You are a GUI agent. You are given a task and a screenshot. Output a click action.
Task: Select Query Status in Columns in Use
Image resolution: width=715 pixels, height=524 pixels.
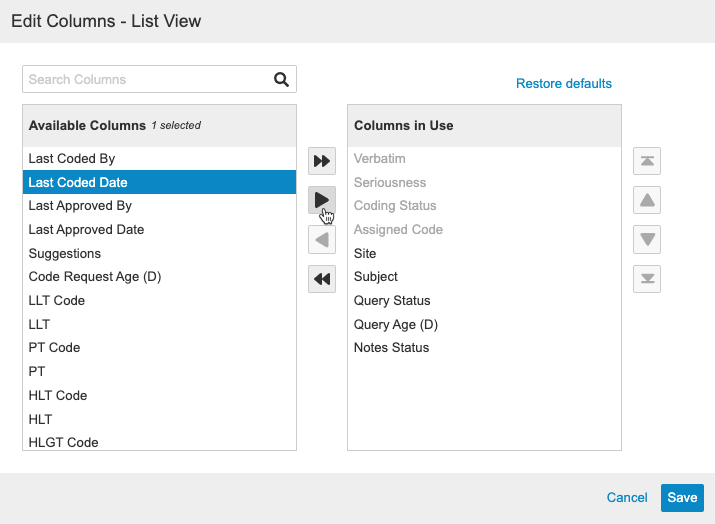click(x=392, y=300)
